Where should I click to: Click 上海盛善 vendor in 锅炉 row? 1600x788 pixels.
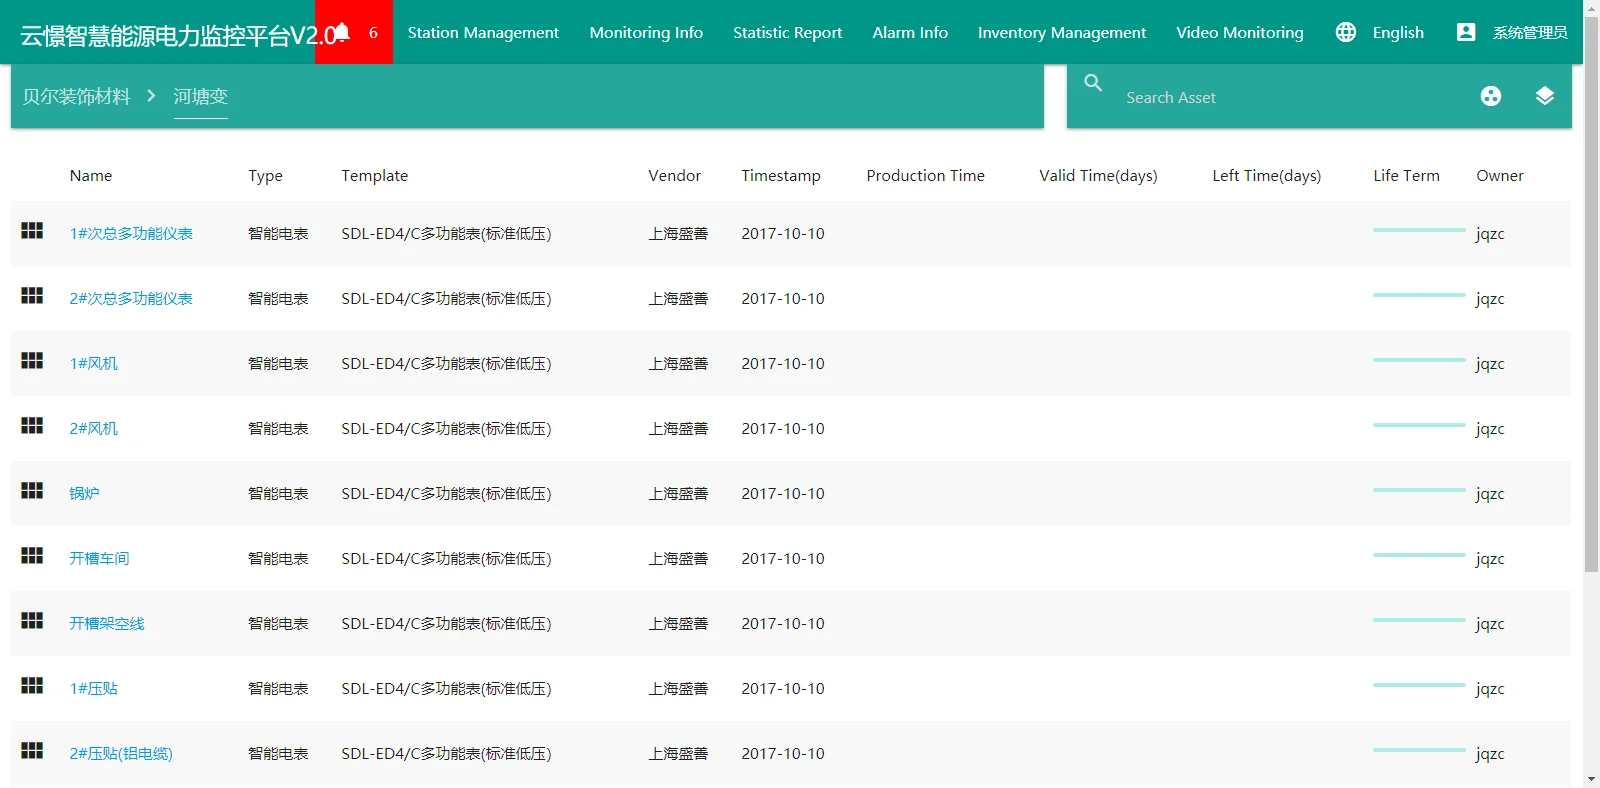coord(678,494)
